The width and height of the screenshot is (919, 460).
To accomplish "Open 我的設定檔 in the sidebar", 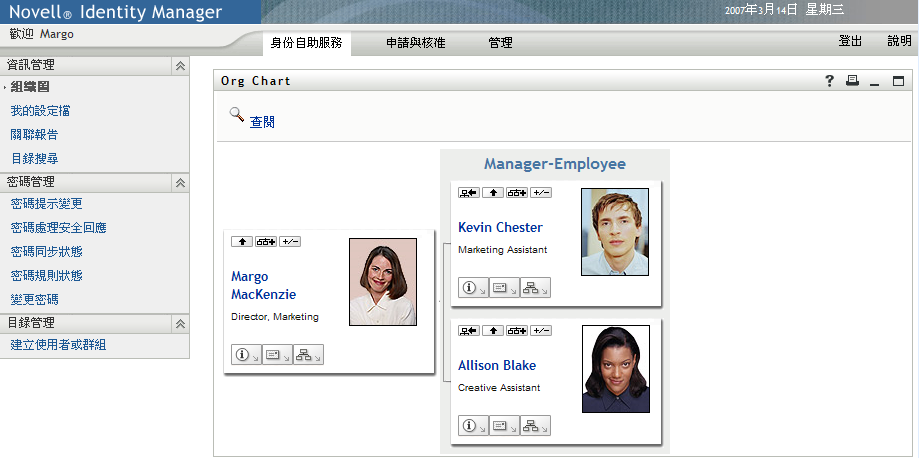I will tap(40, 111).
